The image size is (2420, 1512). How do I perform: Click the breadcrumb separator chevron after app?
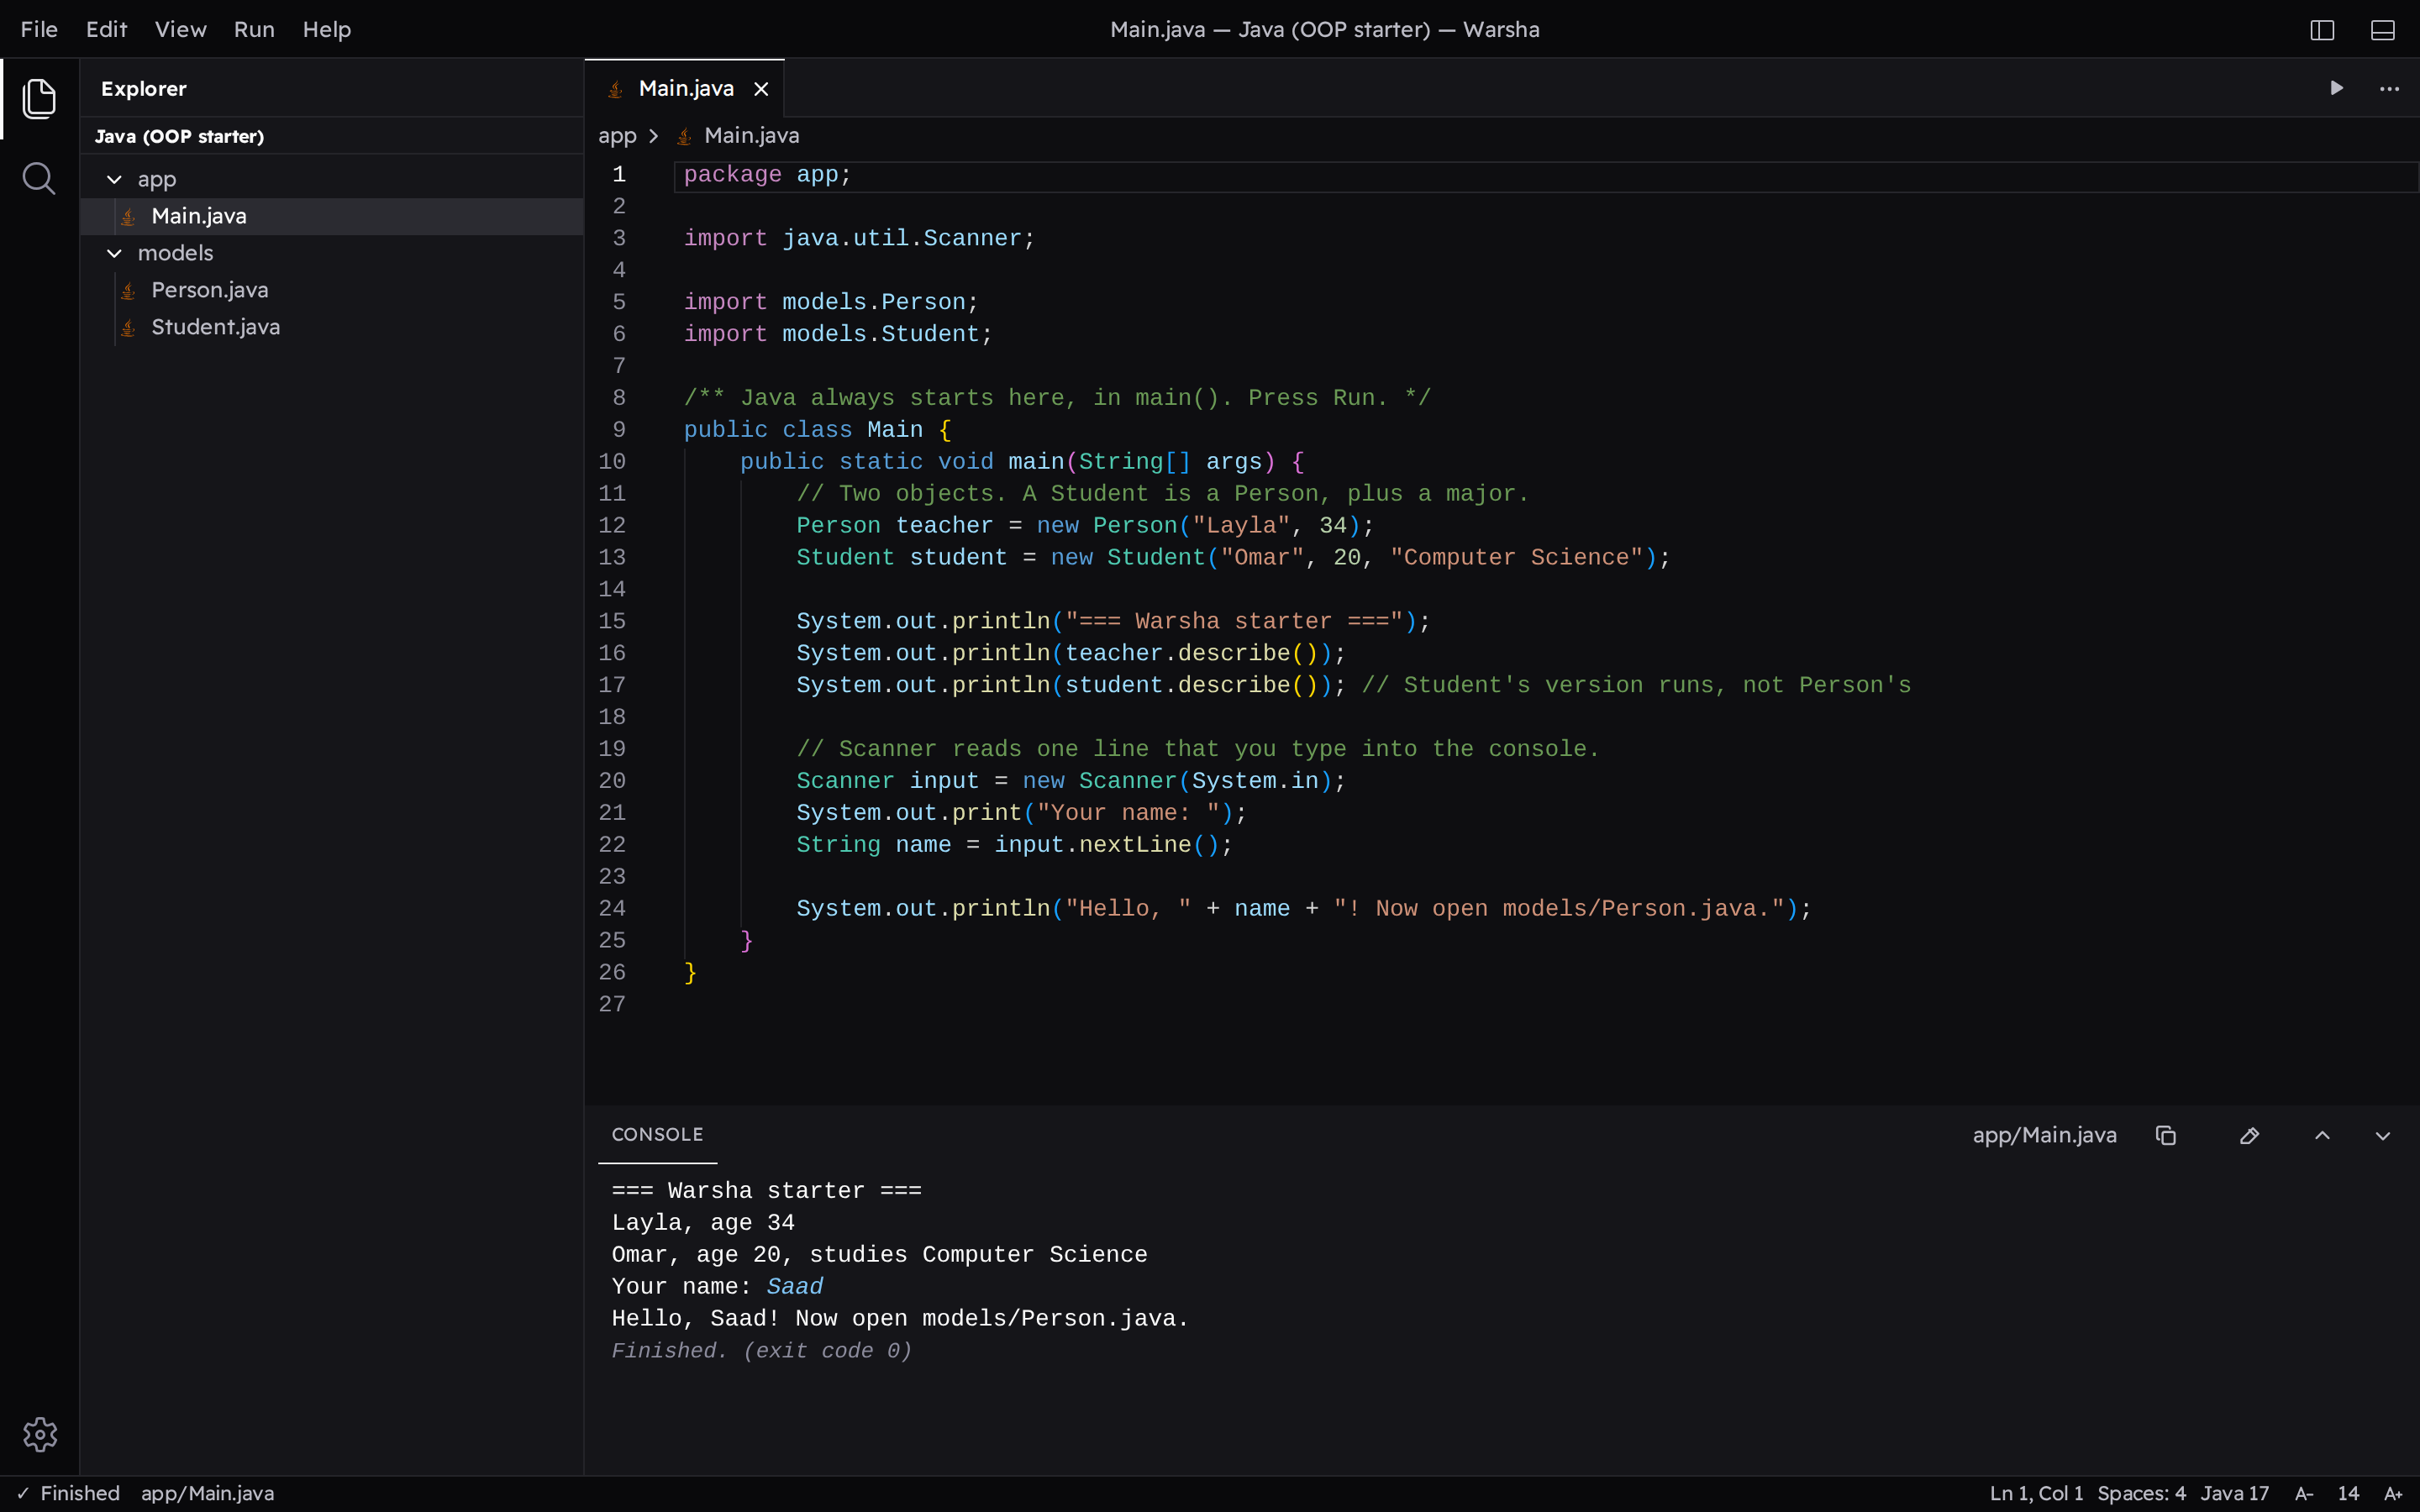coord(653,136)
